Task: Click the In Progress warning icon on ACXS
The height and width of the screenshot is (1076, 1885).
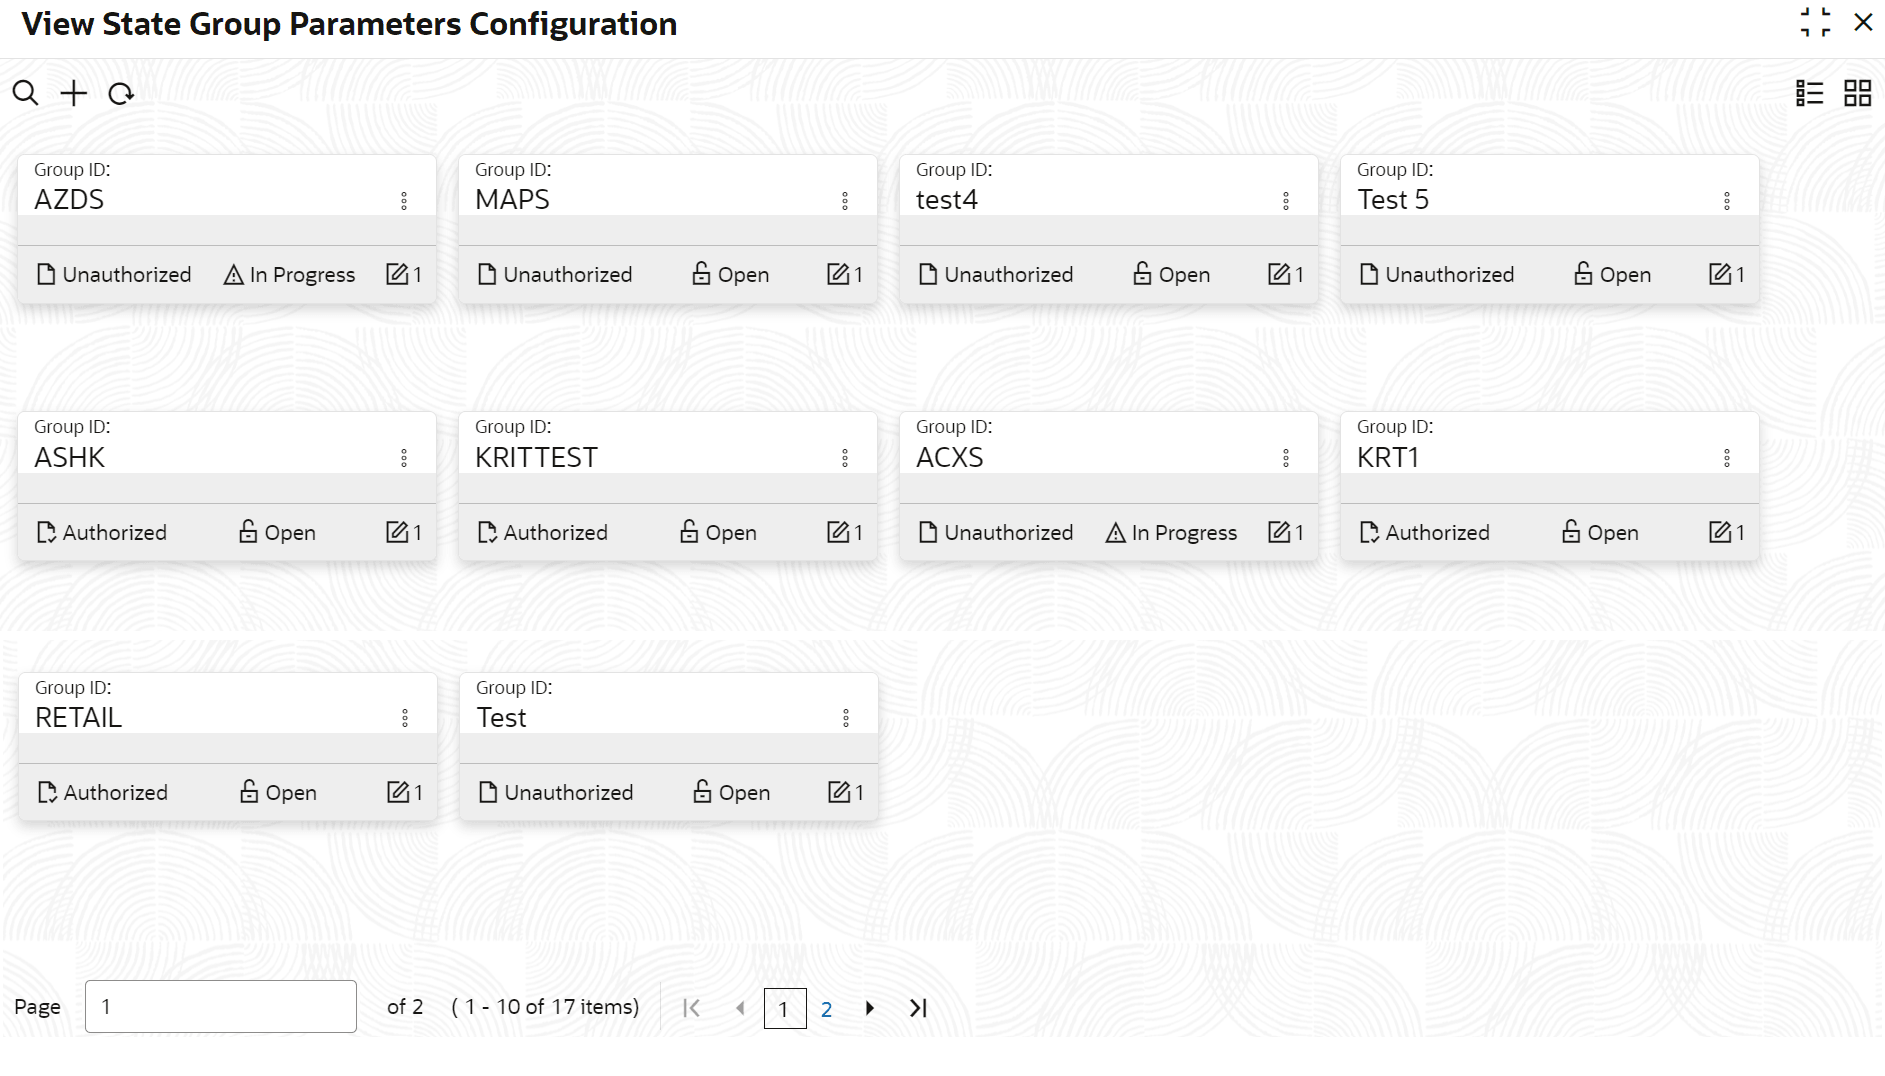Action: pyautogui.click(x=1116, y=533)
